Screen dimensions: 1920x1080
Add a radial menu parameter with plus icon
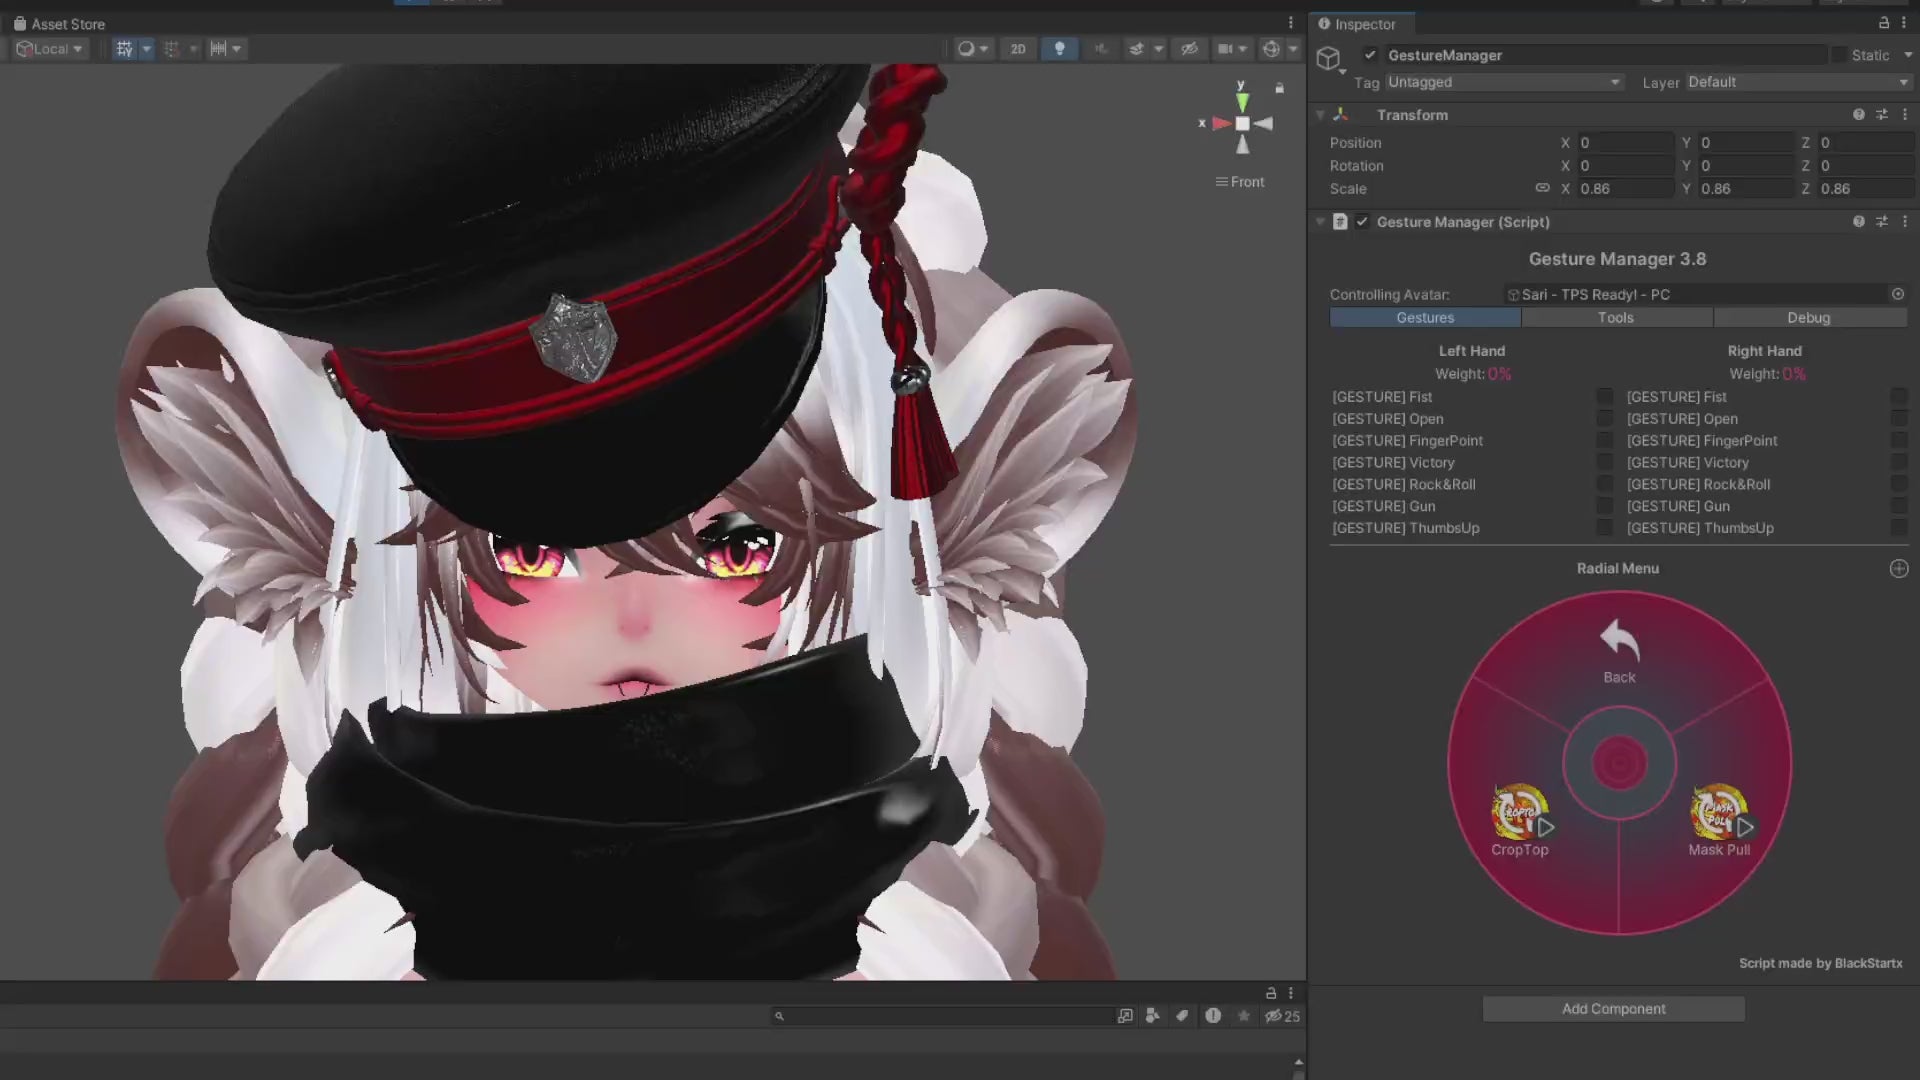(1898, 569)
